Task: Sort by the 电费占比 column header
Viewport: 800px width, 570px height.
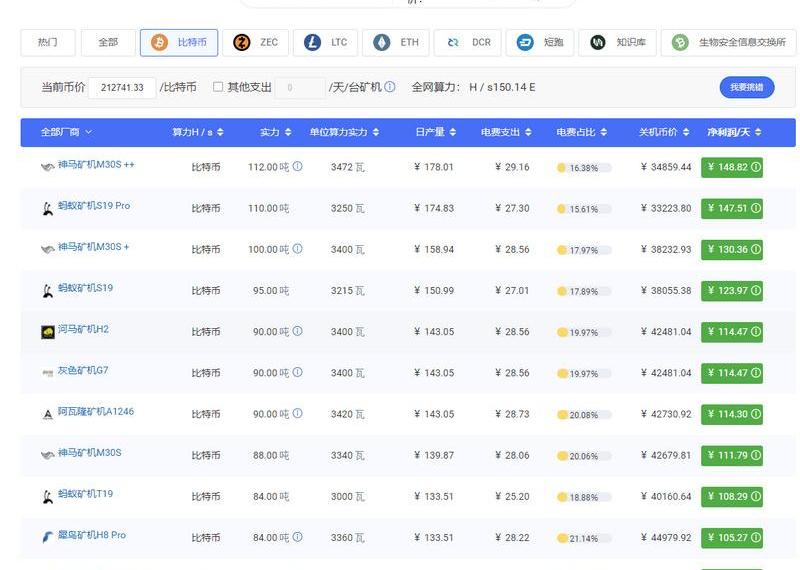Action: click(x=581, y=132)
